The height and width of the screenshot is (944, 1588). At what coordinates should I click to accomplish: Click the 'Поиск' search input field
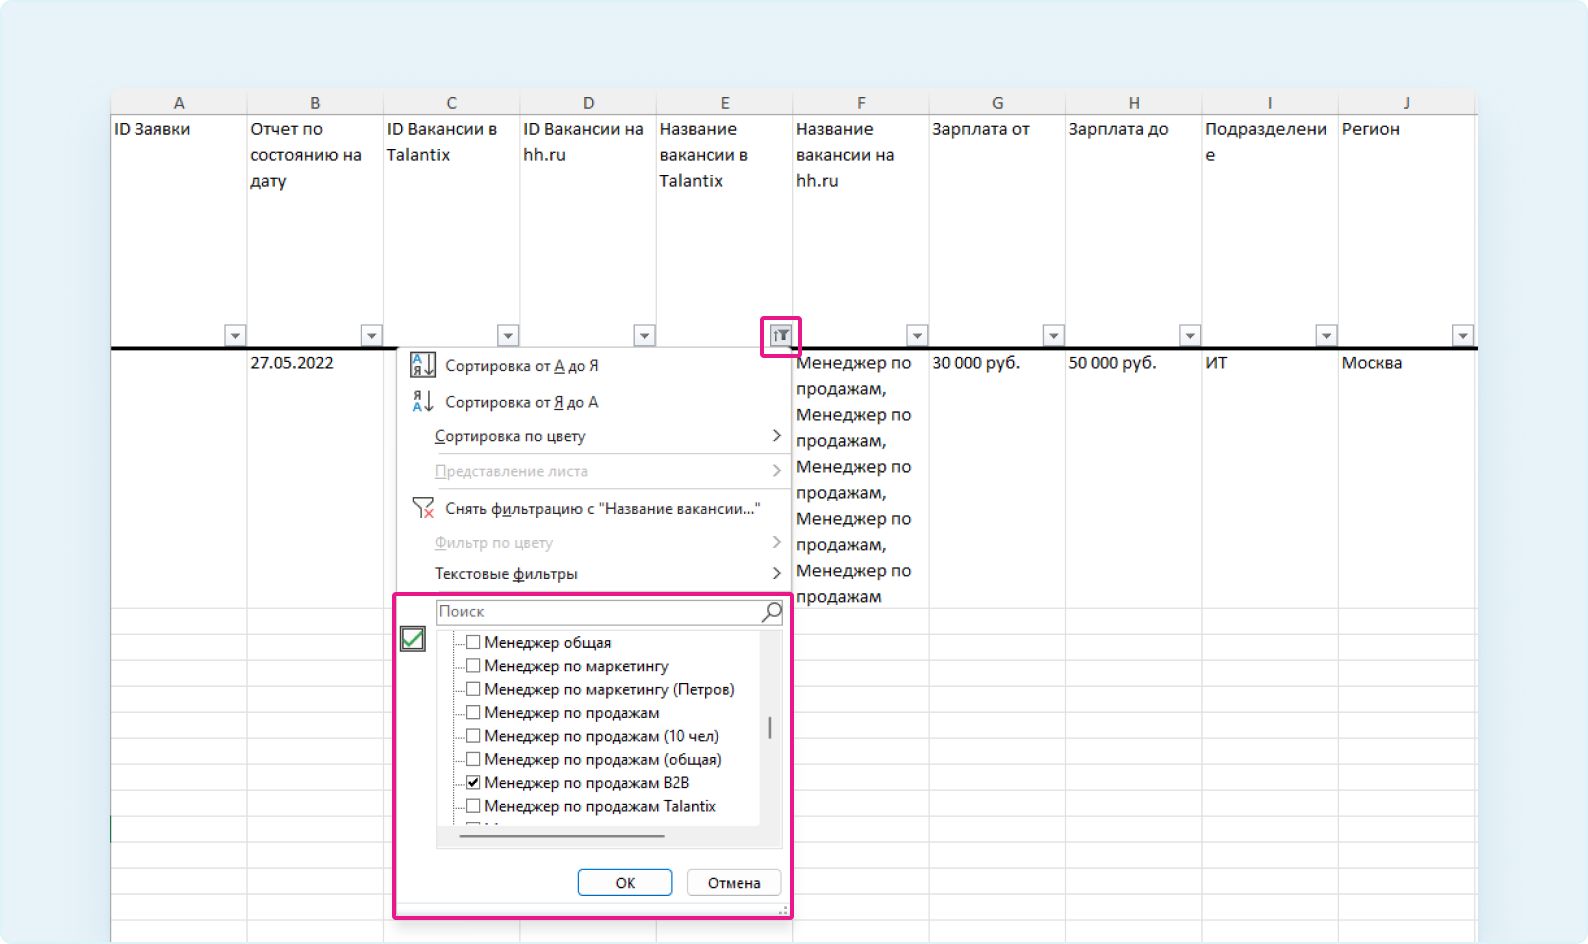click(x=597, y=612)
